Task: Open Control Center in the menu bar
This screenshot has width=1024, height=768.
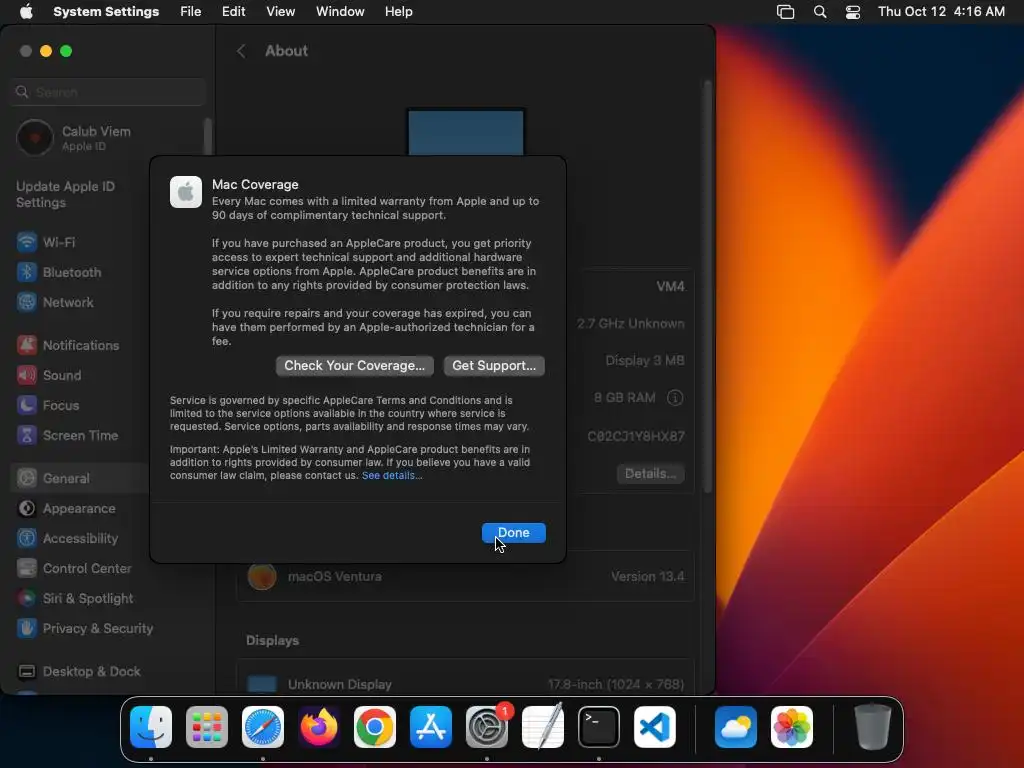Action: coord(853,12)
